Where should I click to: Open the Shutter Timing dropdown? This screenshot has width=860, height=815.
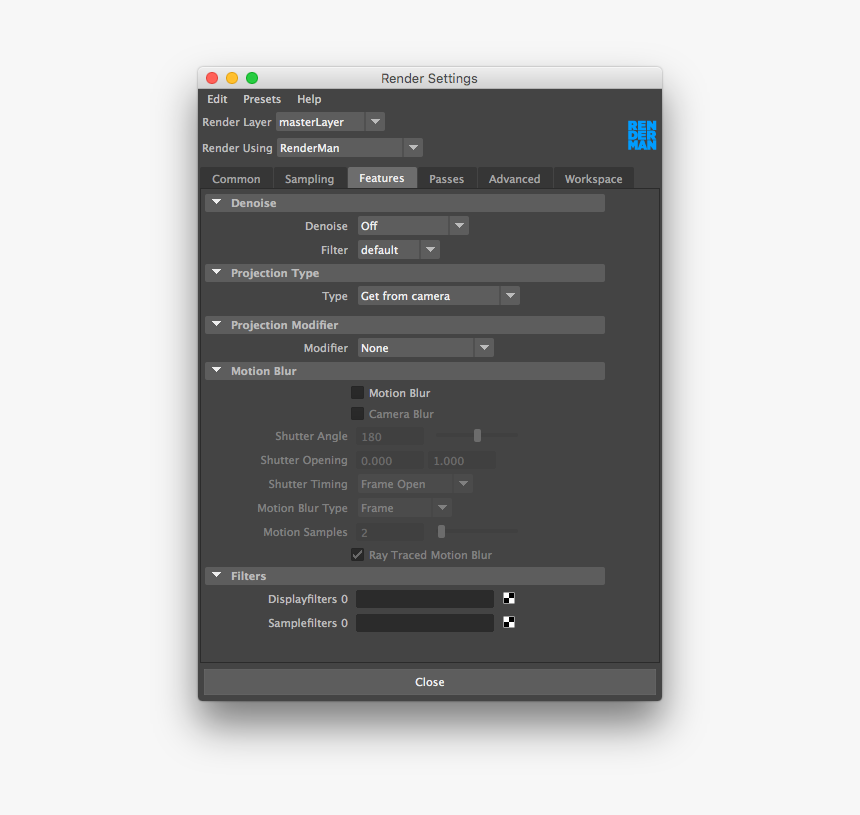(415, 484)
